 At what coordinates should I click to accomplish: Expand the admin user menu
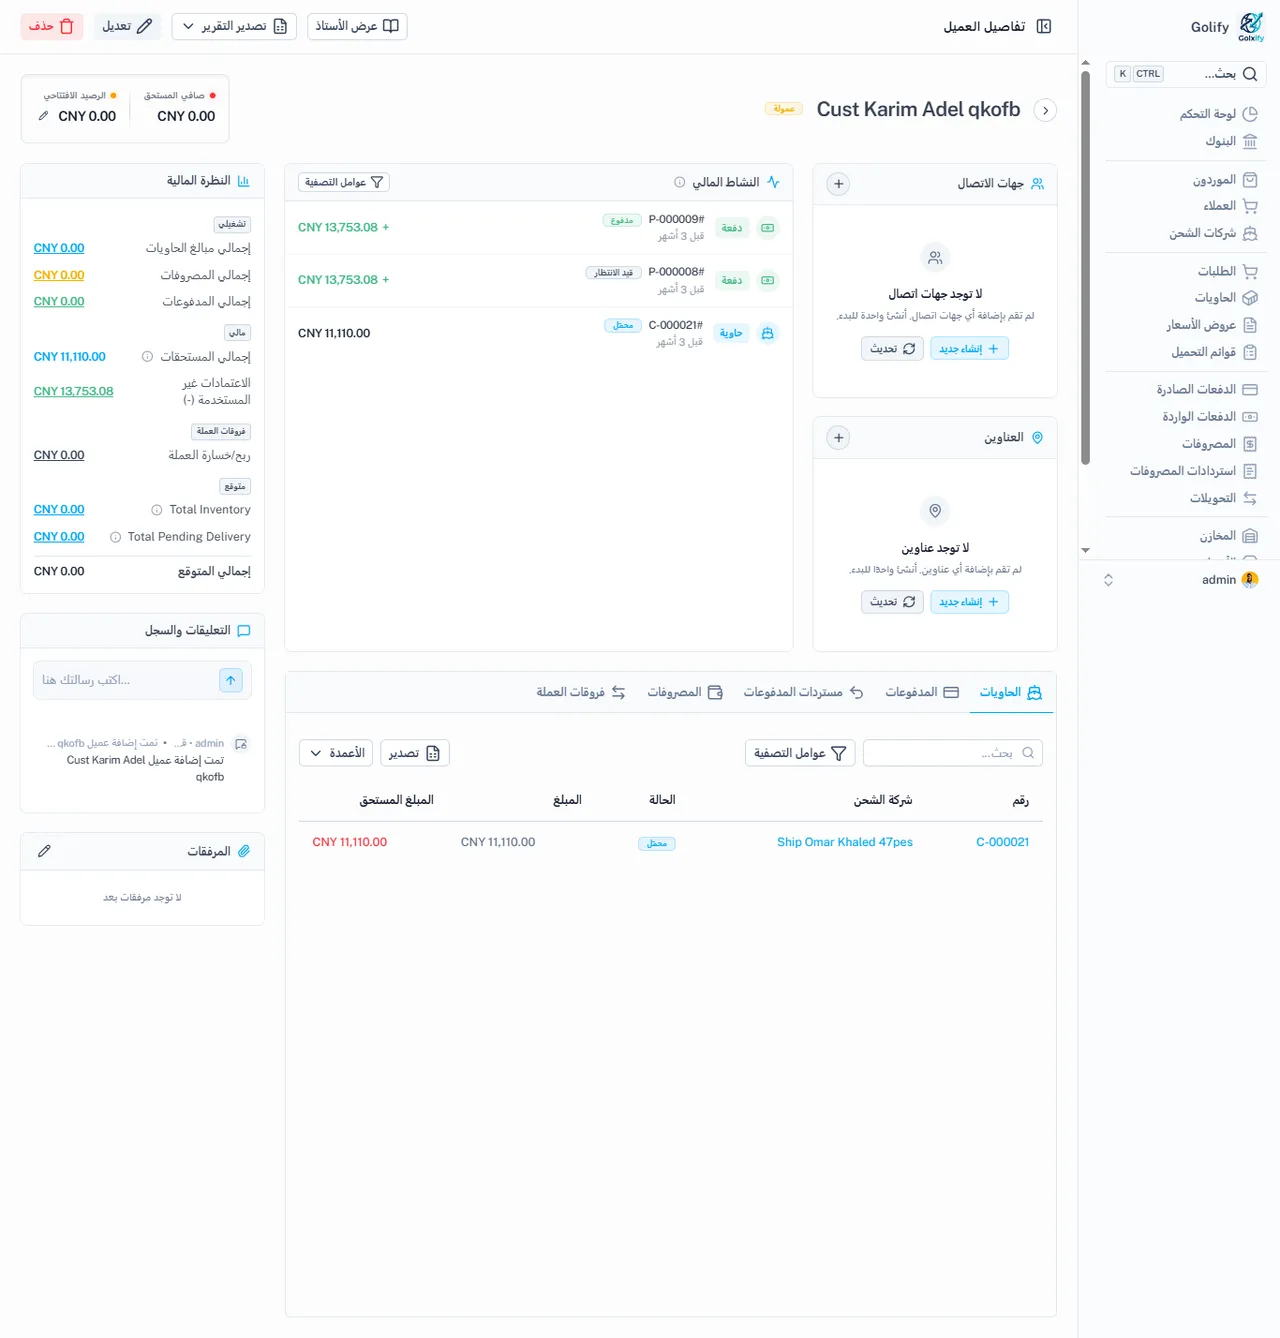click(x=1108, y=580)
